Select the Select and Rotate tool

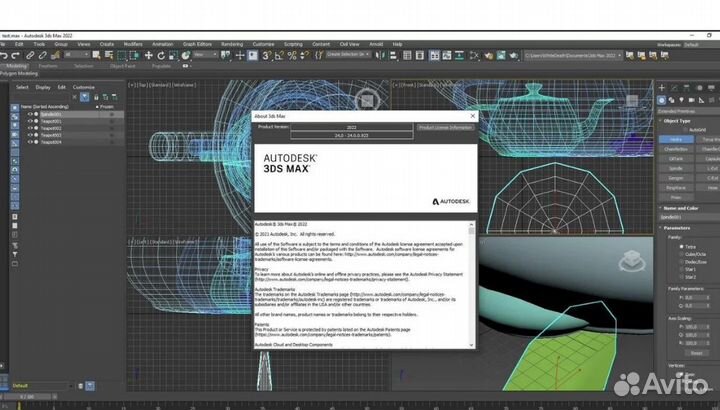click(161, 56)
